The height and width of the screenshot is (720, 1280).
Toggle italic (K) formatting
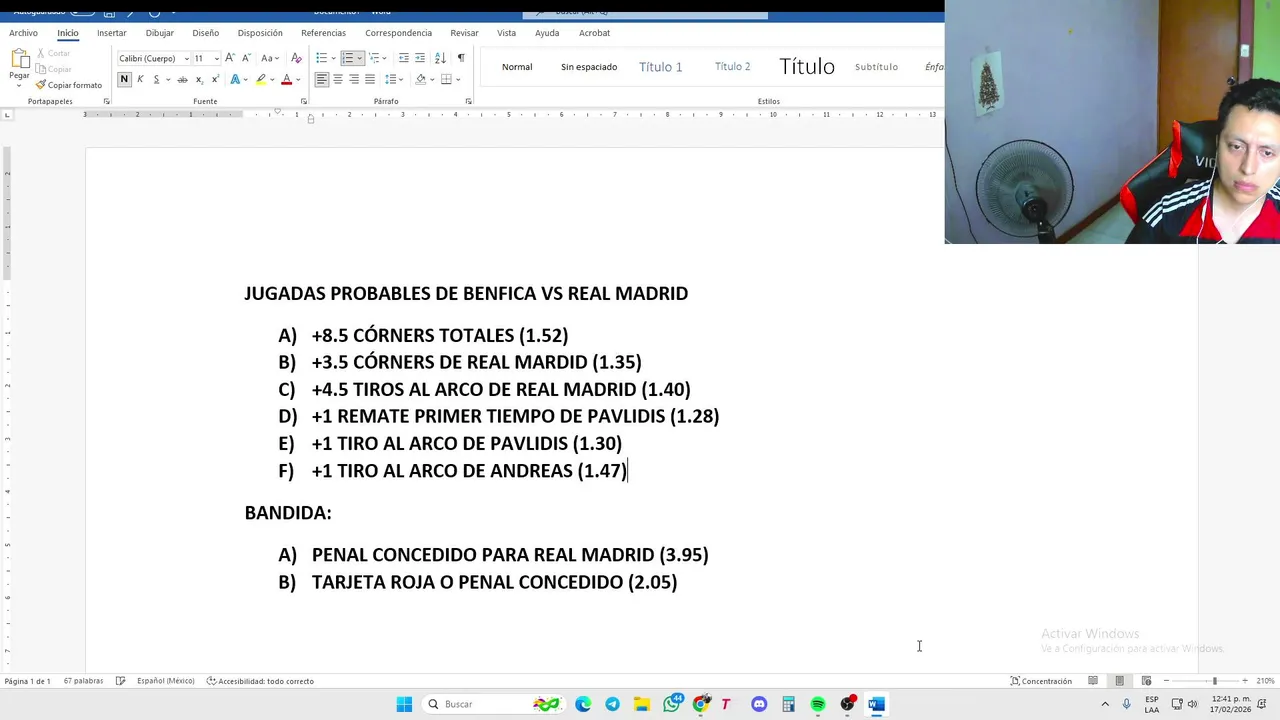[x=140, y=79]
